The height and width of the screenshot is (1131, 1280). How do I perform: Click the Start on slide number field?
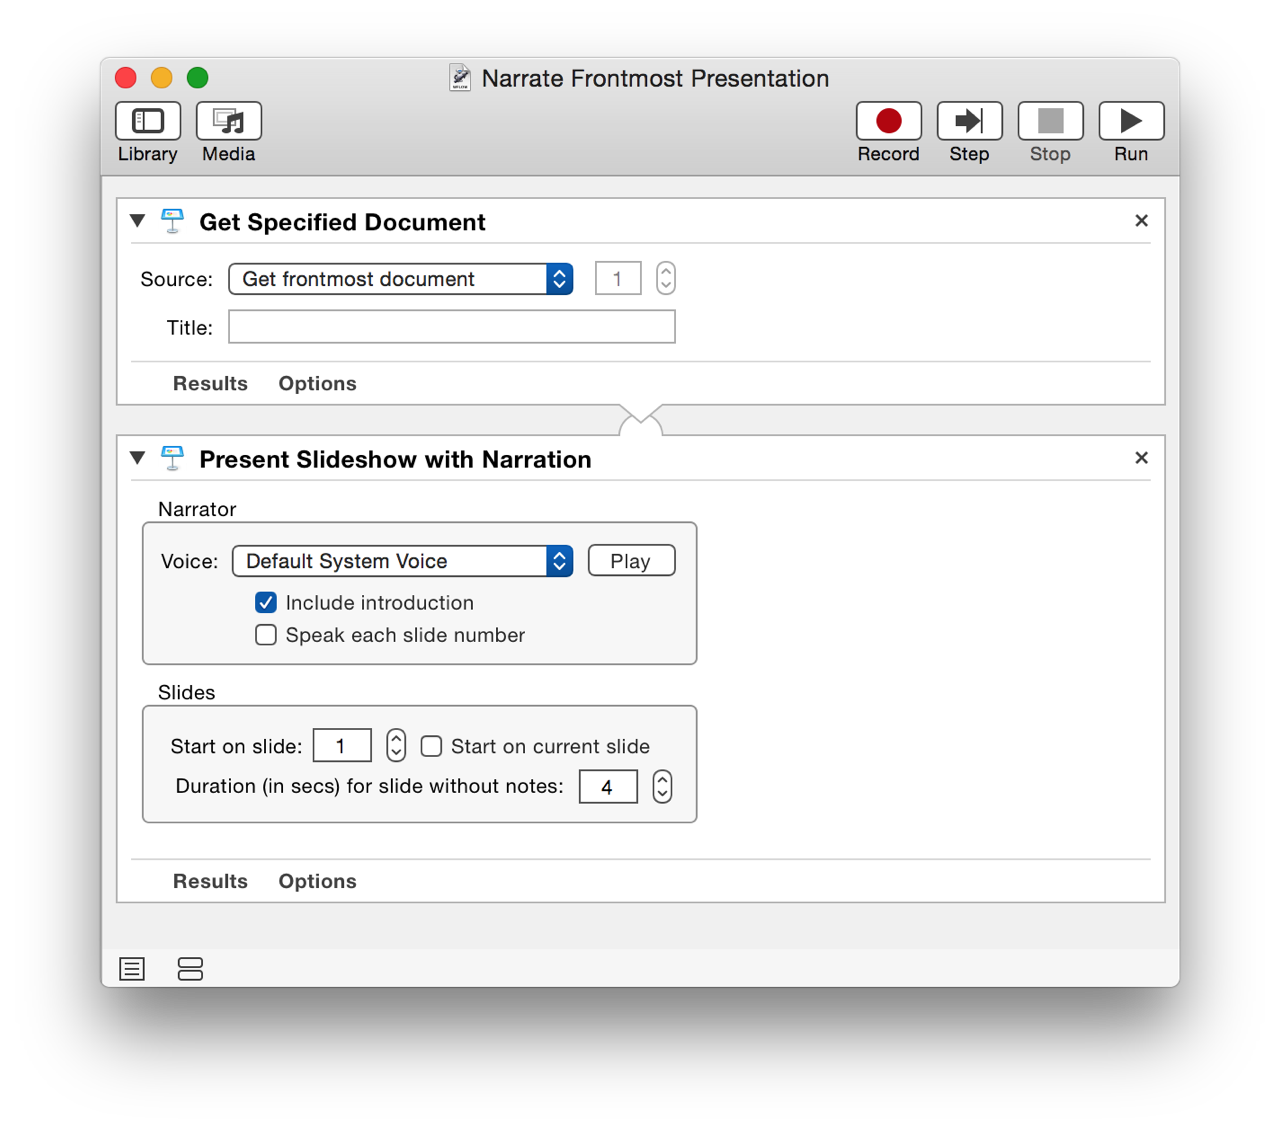(x=342, y=746)
